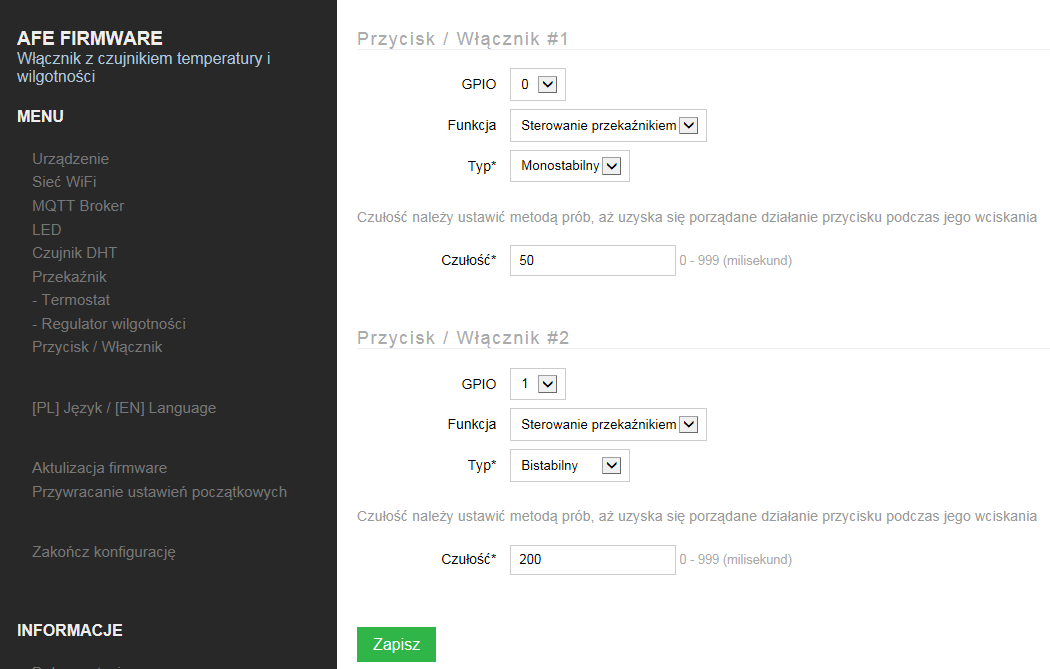The image size is (1050, 669).
Task: Open Regulator wilgotności submenu item
Action: (x=109, y=324)
